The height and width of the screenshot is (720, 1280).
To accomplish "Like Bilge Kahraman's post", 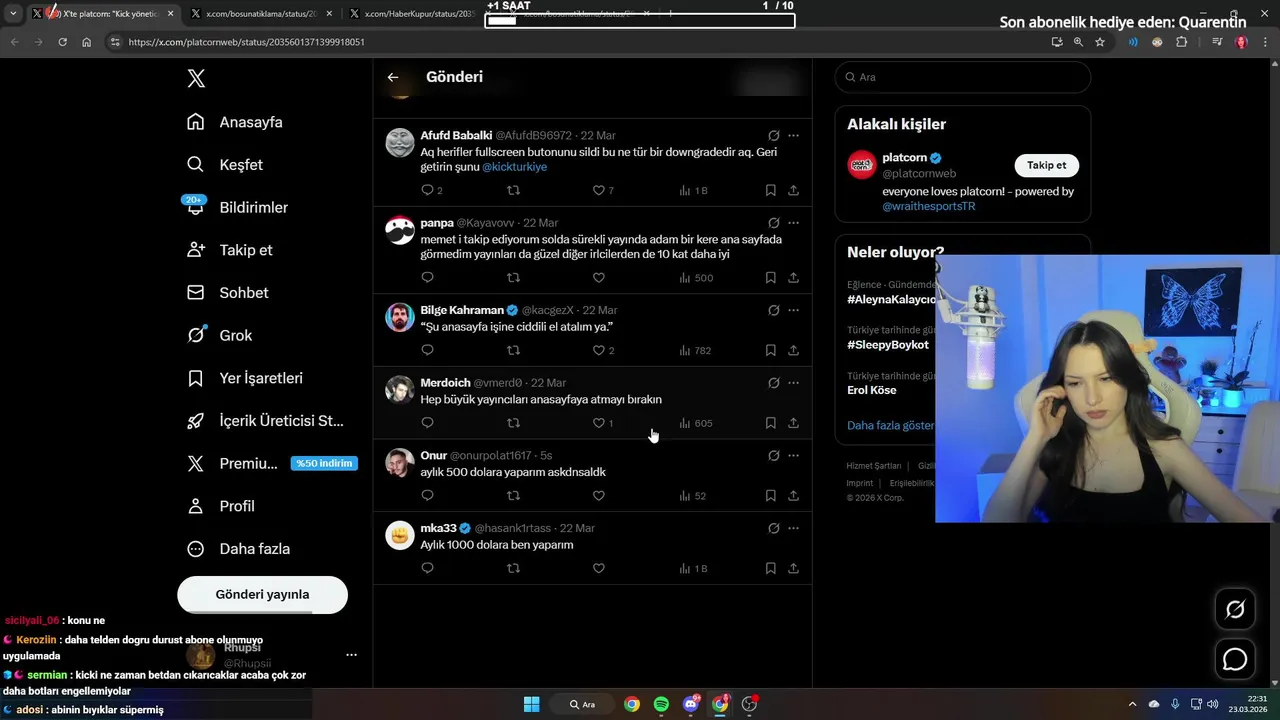I will pyautogui.click(x=599, y=350).
